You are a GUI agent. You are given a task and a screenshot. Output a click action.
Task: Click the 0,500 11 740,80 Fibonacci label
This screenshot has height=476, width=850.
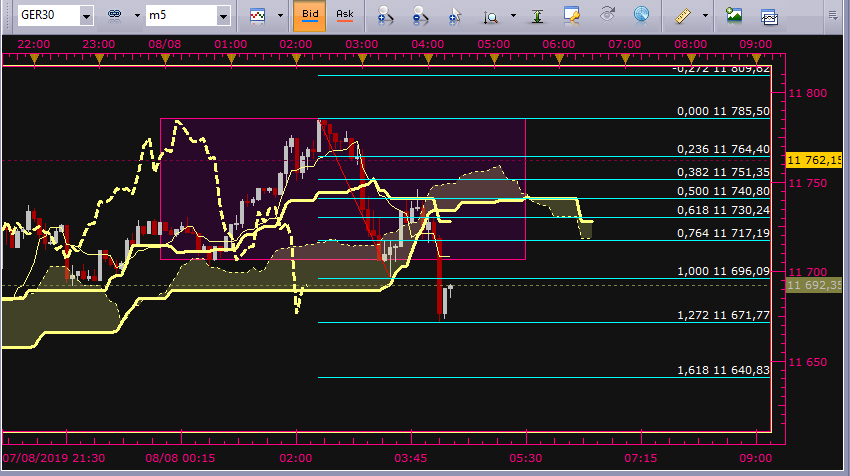(723, 191)
